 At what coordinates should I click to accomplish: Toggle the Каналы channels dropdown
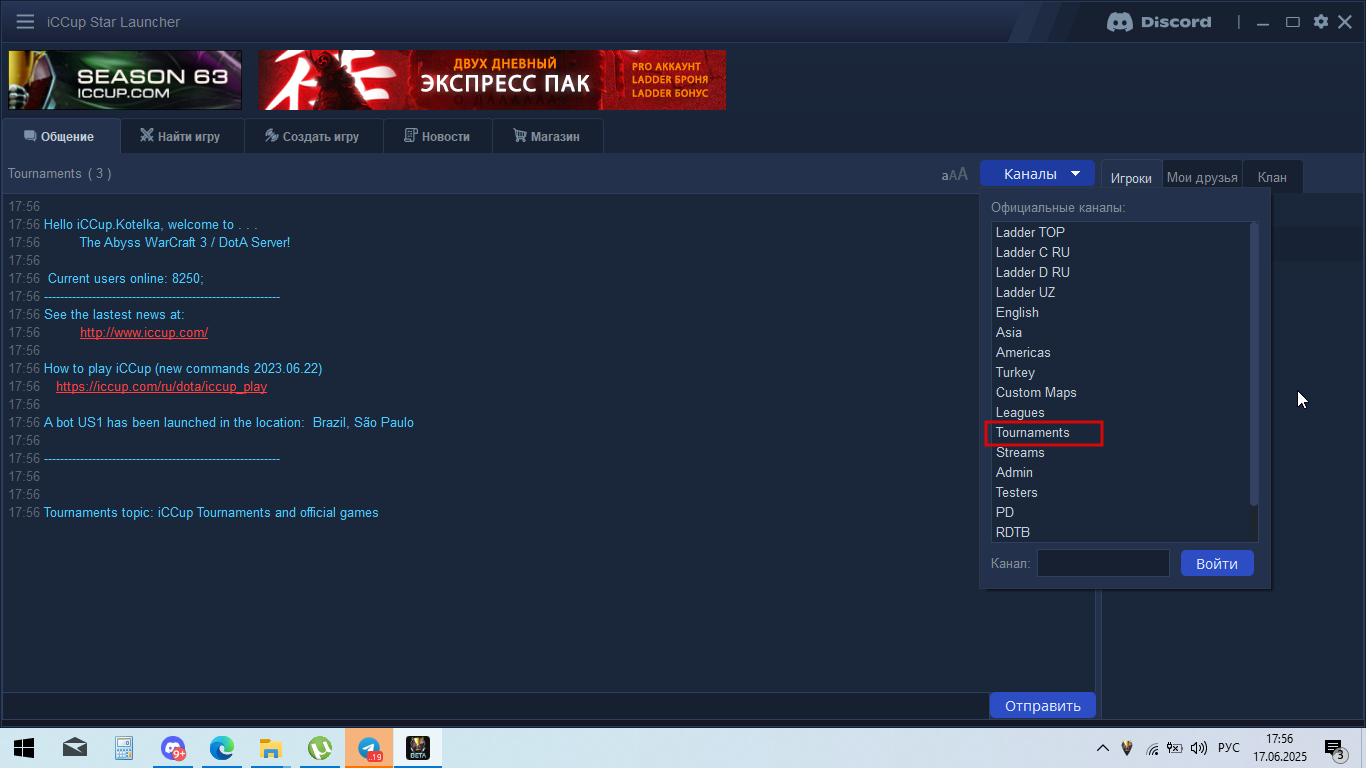[x=1036, y=174]
